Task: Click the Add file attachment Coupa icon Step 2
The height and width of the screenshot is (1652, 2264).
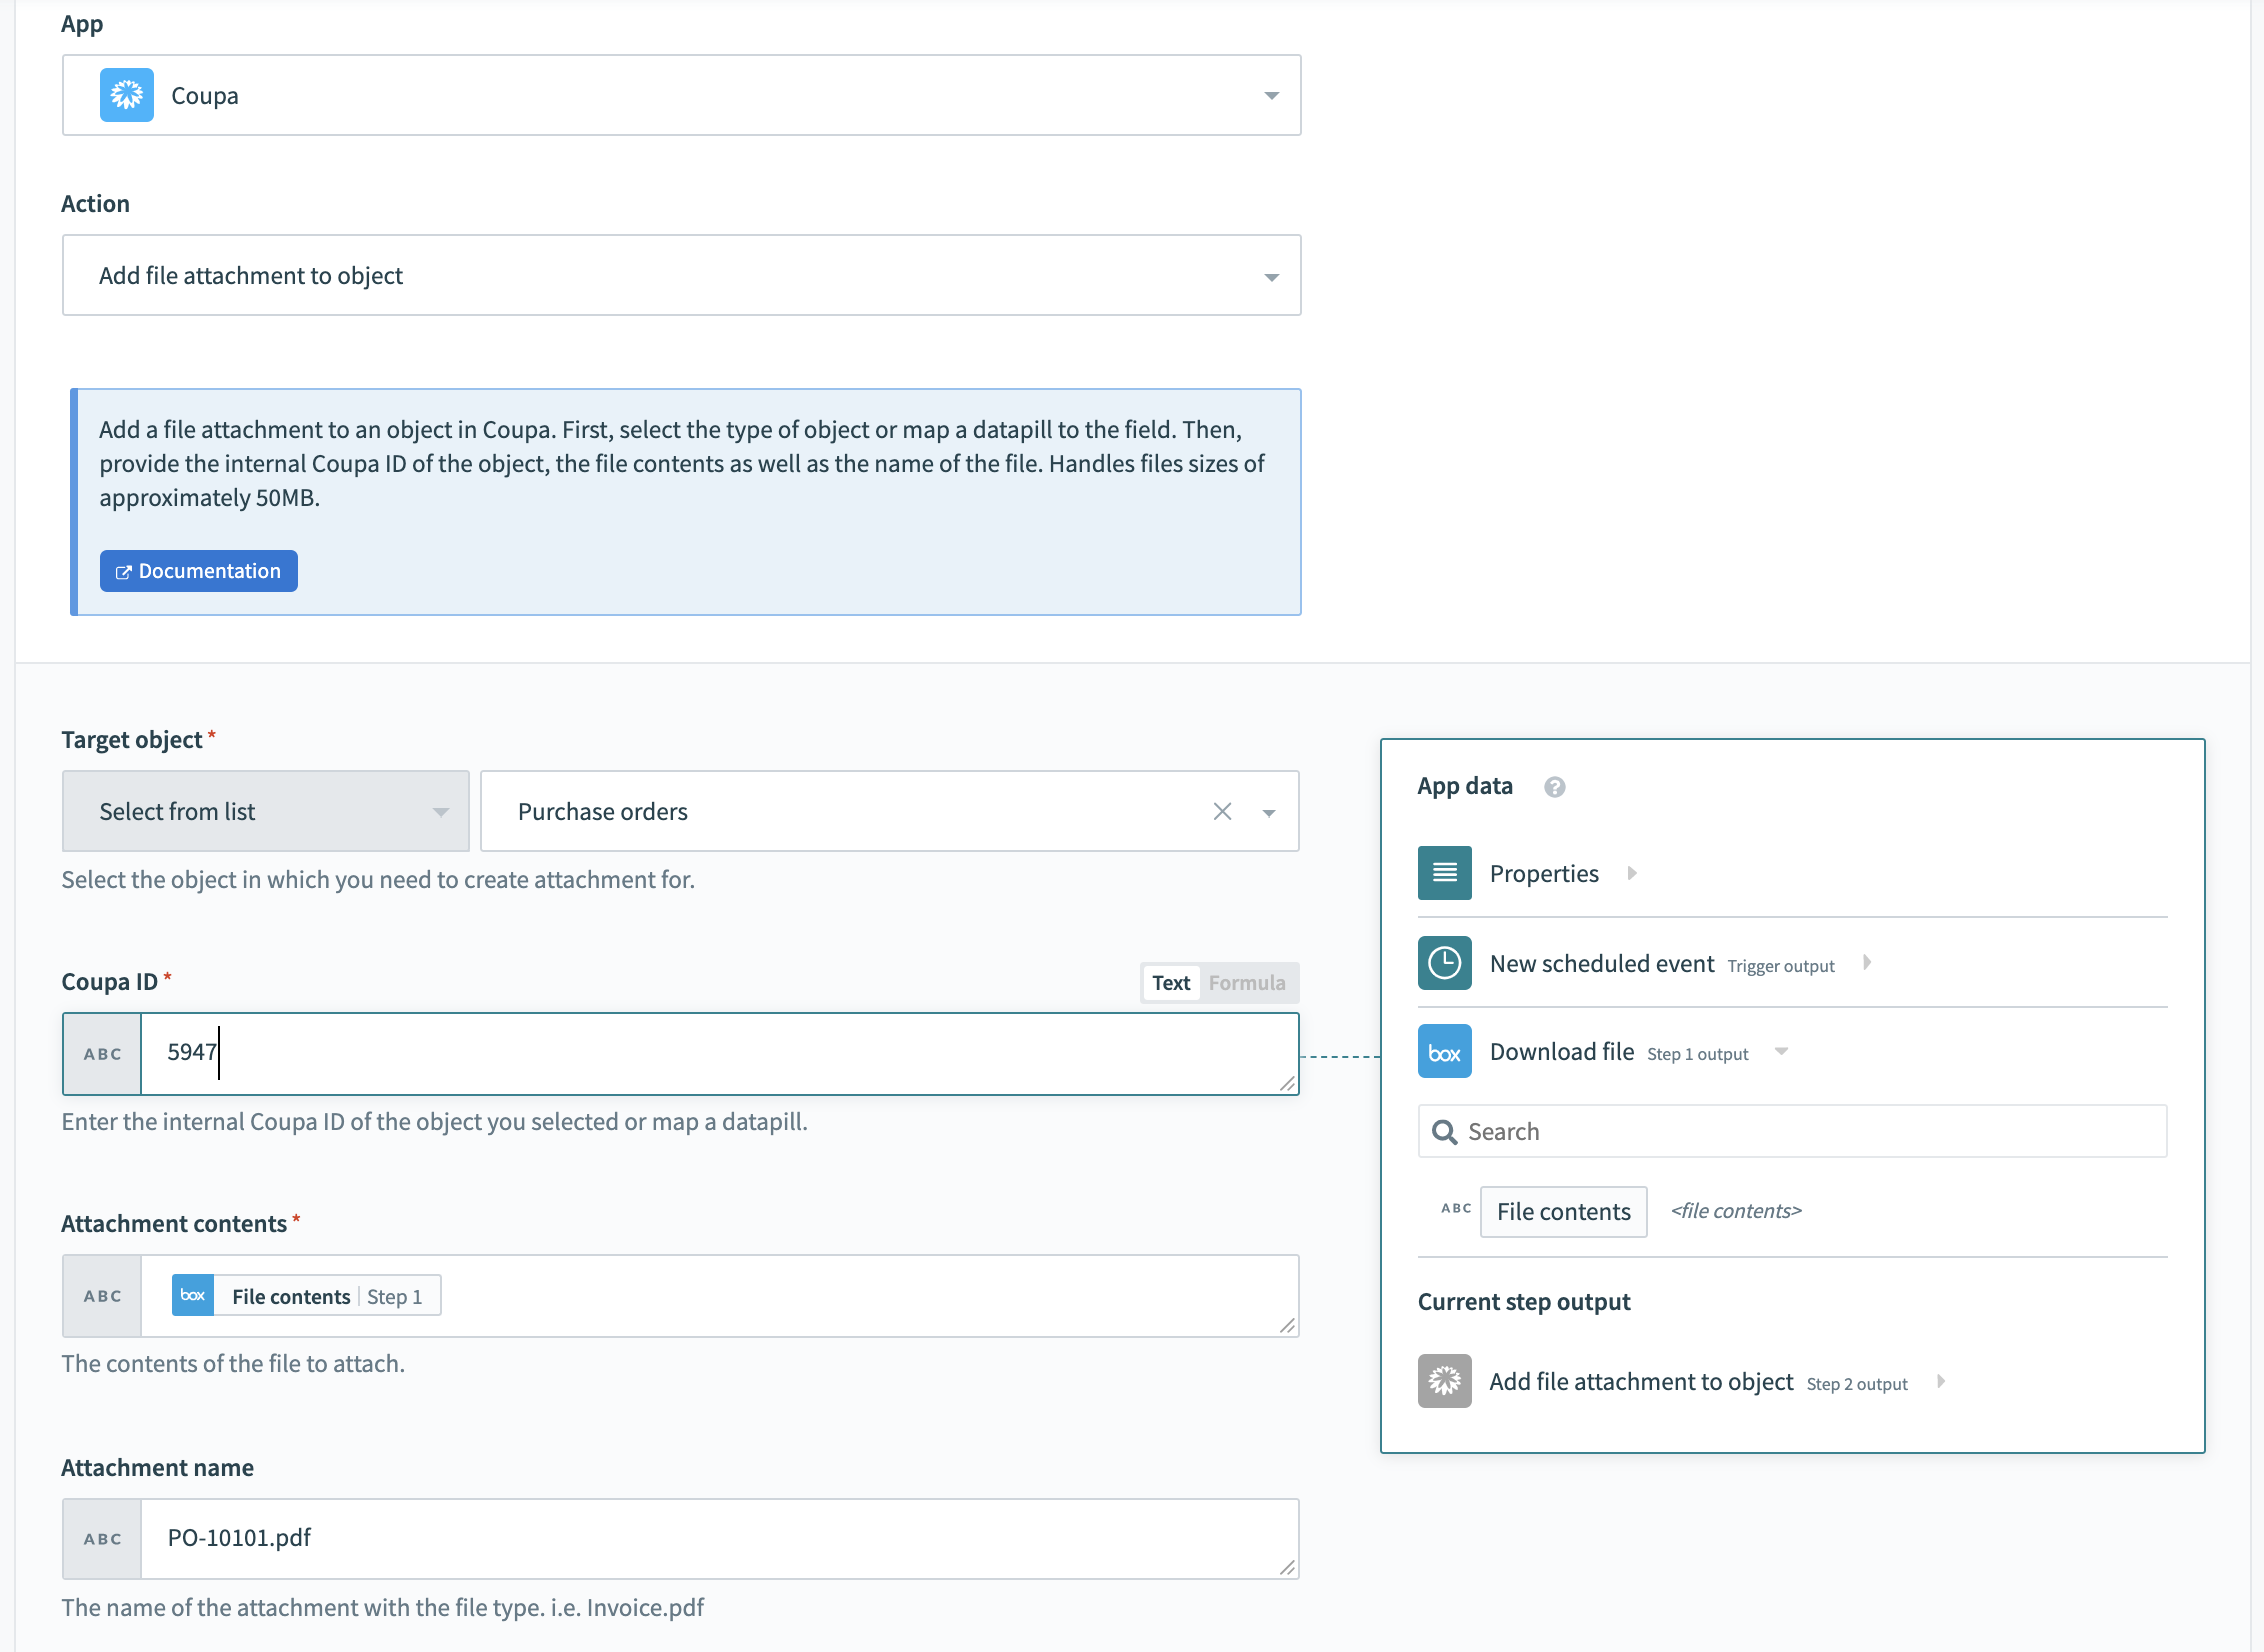Action: [x=1443, y=1383]
